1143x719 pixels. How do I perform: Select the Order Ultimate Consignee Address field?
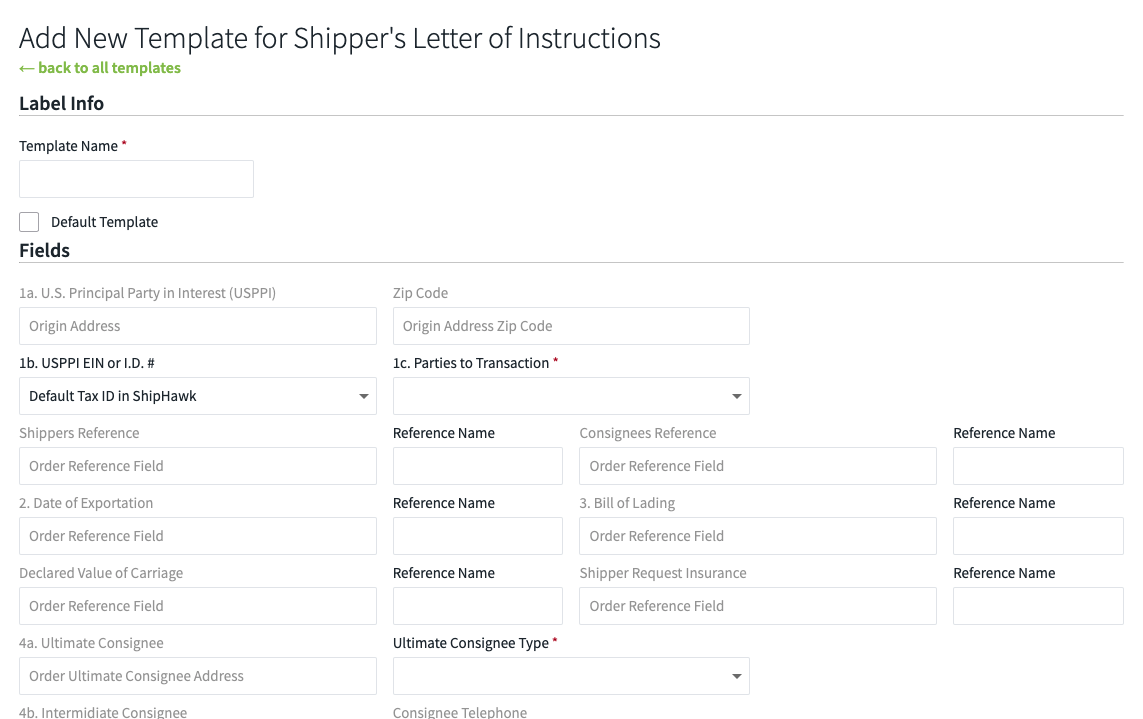click(x=197, y=676)
